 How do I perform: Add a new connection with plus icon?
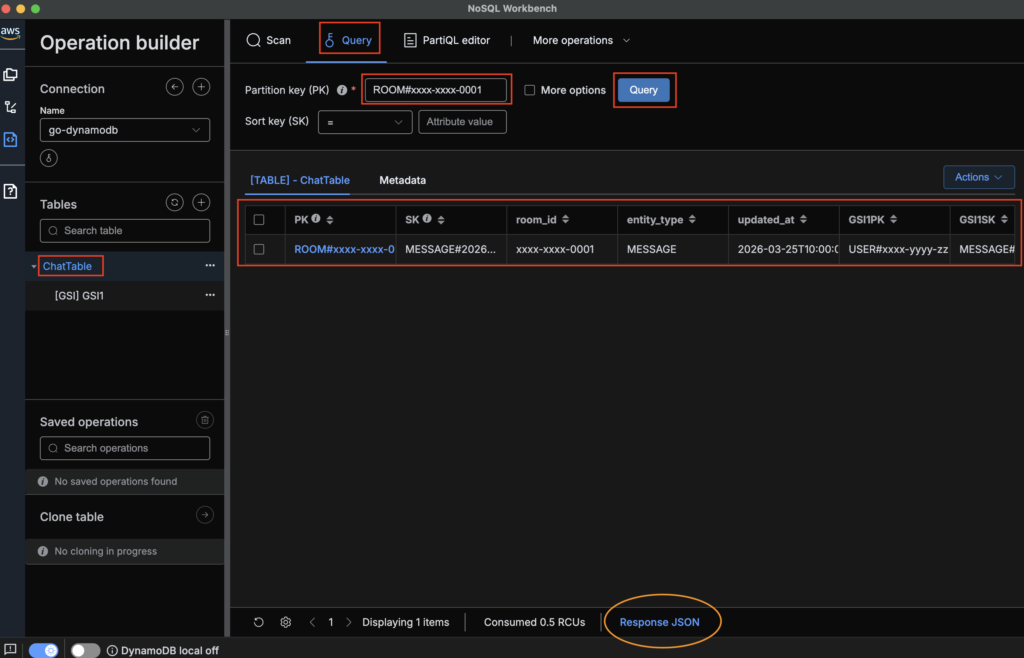point(201,88)
